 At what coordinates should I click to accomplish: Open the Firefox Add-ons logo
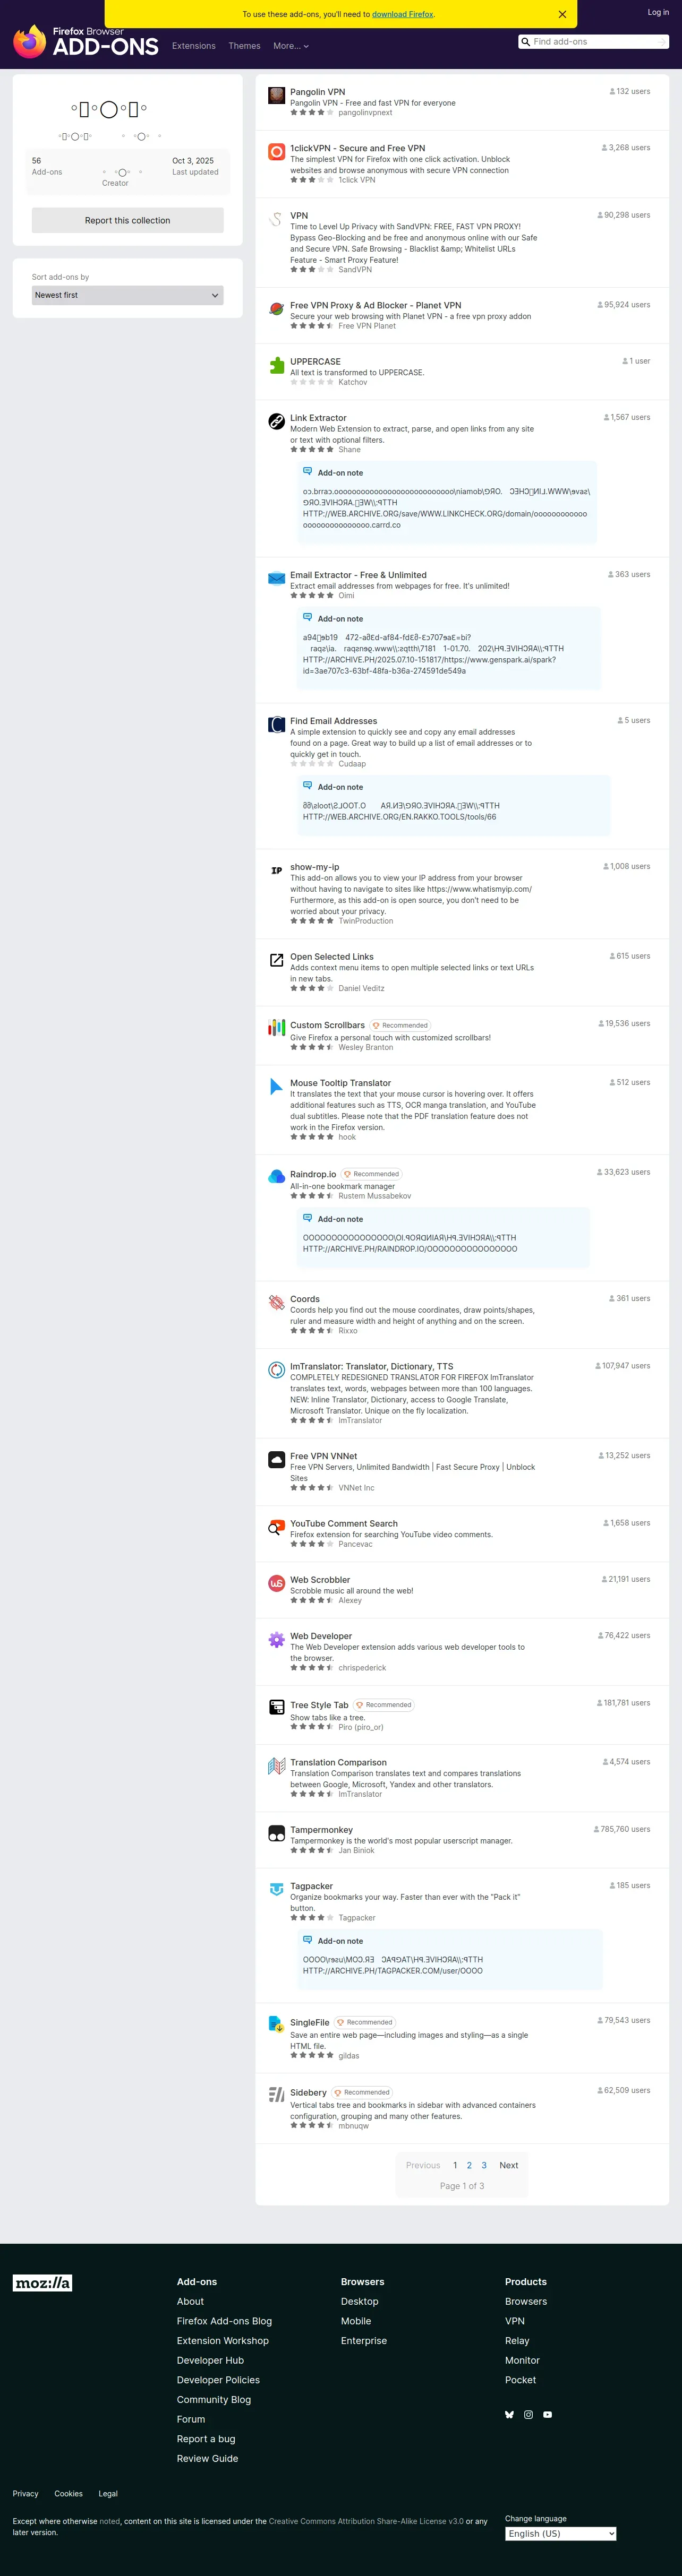(x=86, y=42)
